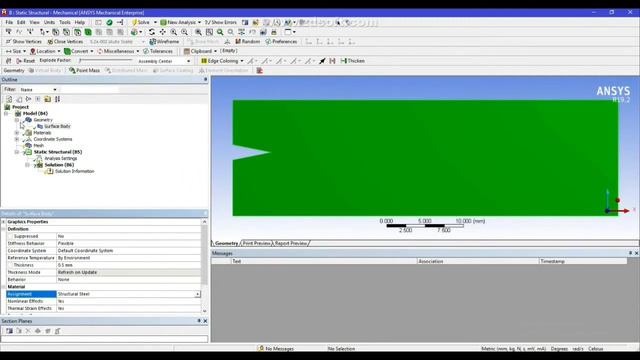Click the Rotate view tool icon

(x=151, y=32)
